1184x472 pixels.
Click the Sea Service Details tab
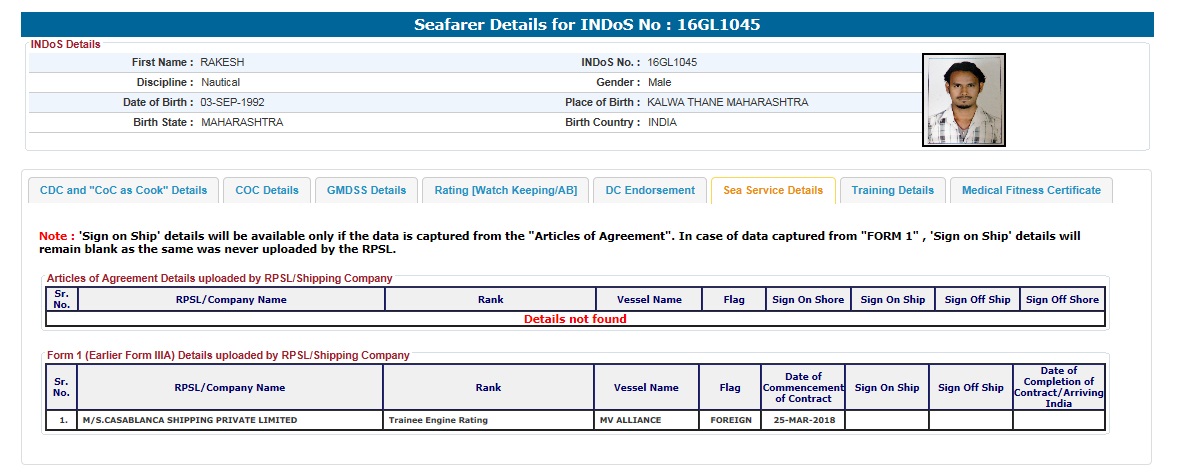(x=773, y=190)
